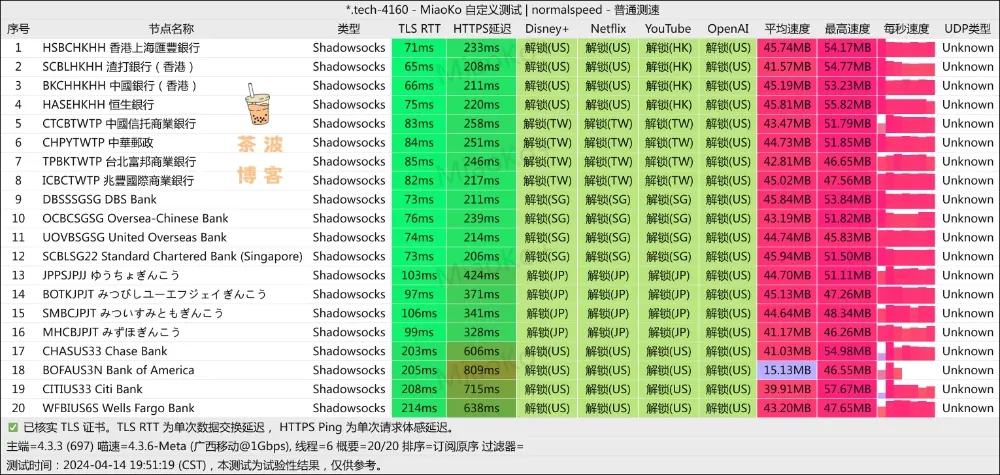This screenshot has height=475, width=1000.
Task: Select the 最高速度 column header
Action: 848,29
